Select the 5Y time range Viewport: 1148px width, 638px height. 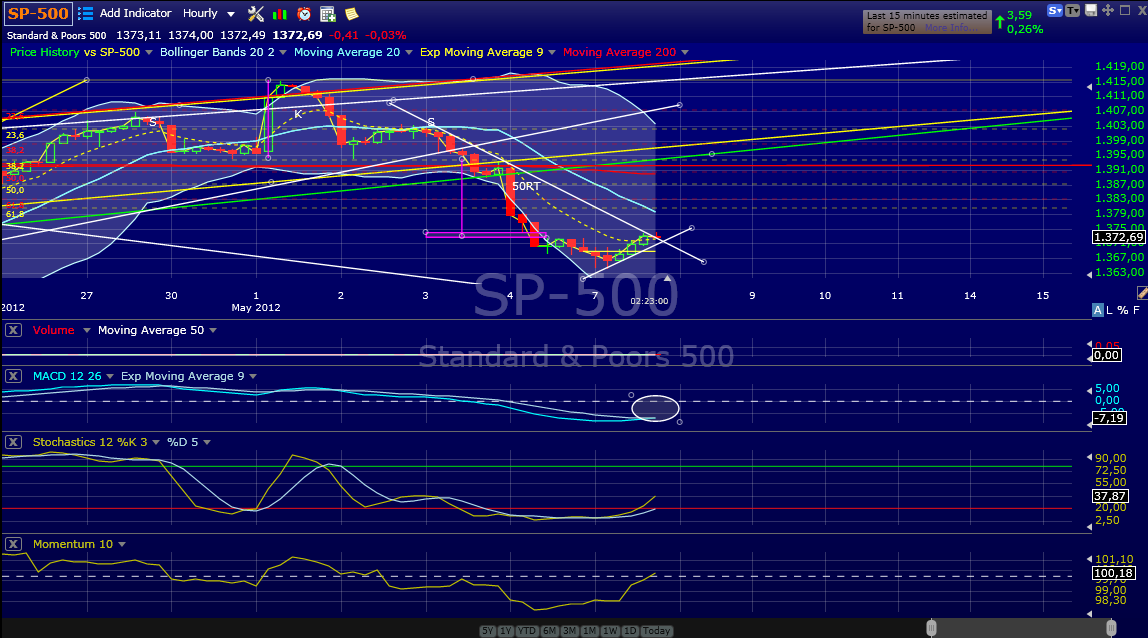tap(488, 631)
